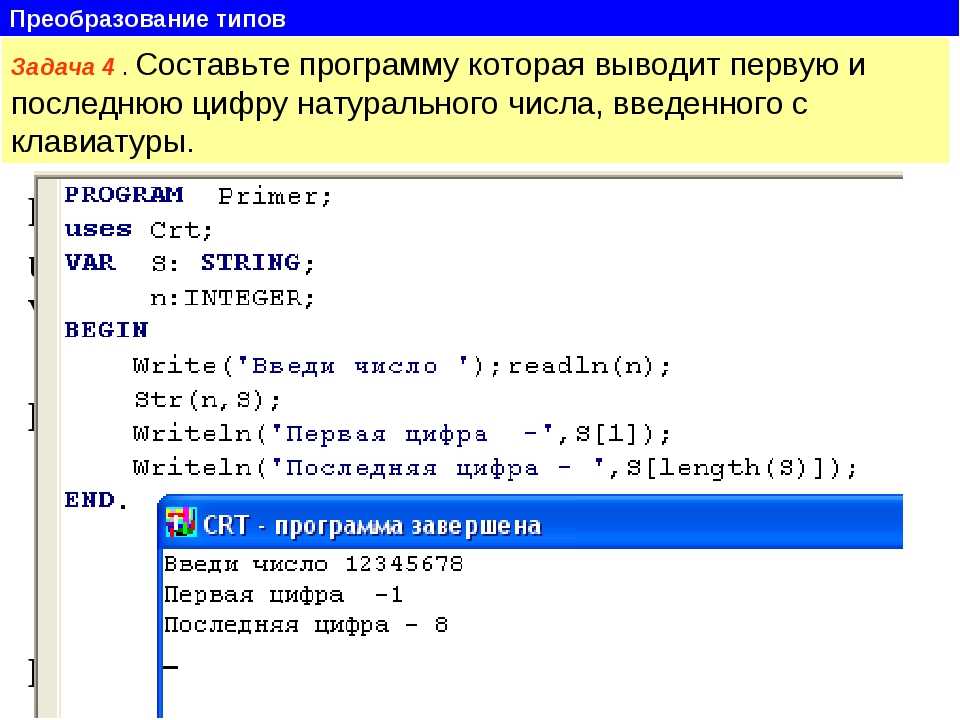This screenshot has height=720, width=960.
Task: Click the 'readln(n);' statement
Action: click(x=589, y=366)
